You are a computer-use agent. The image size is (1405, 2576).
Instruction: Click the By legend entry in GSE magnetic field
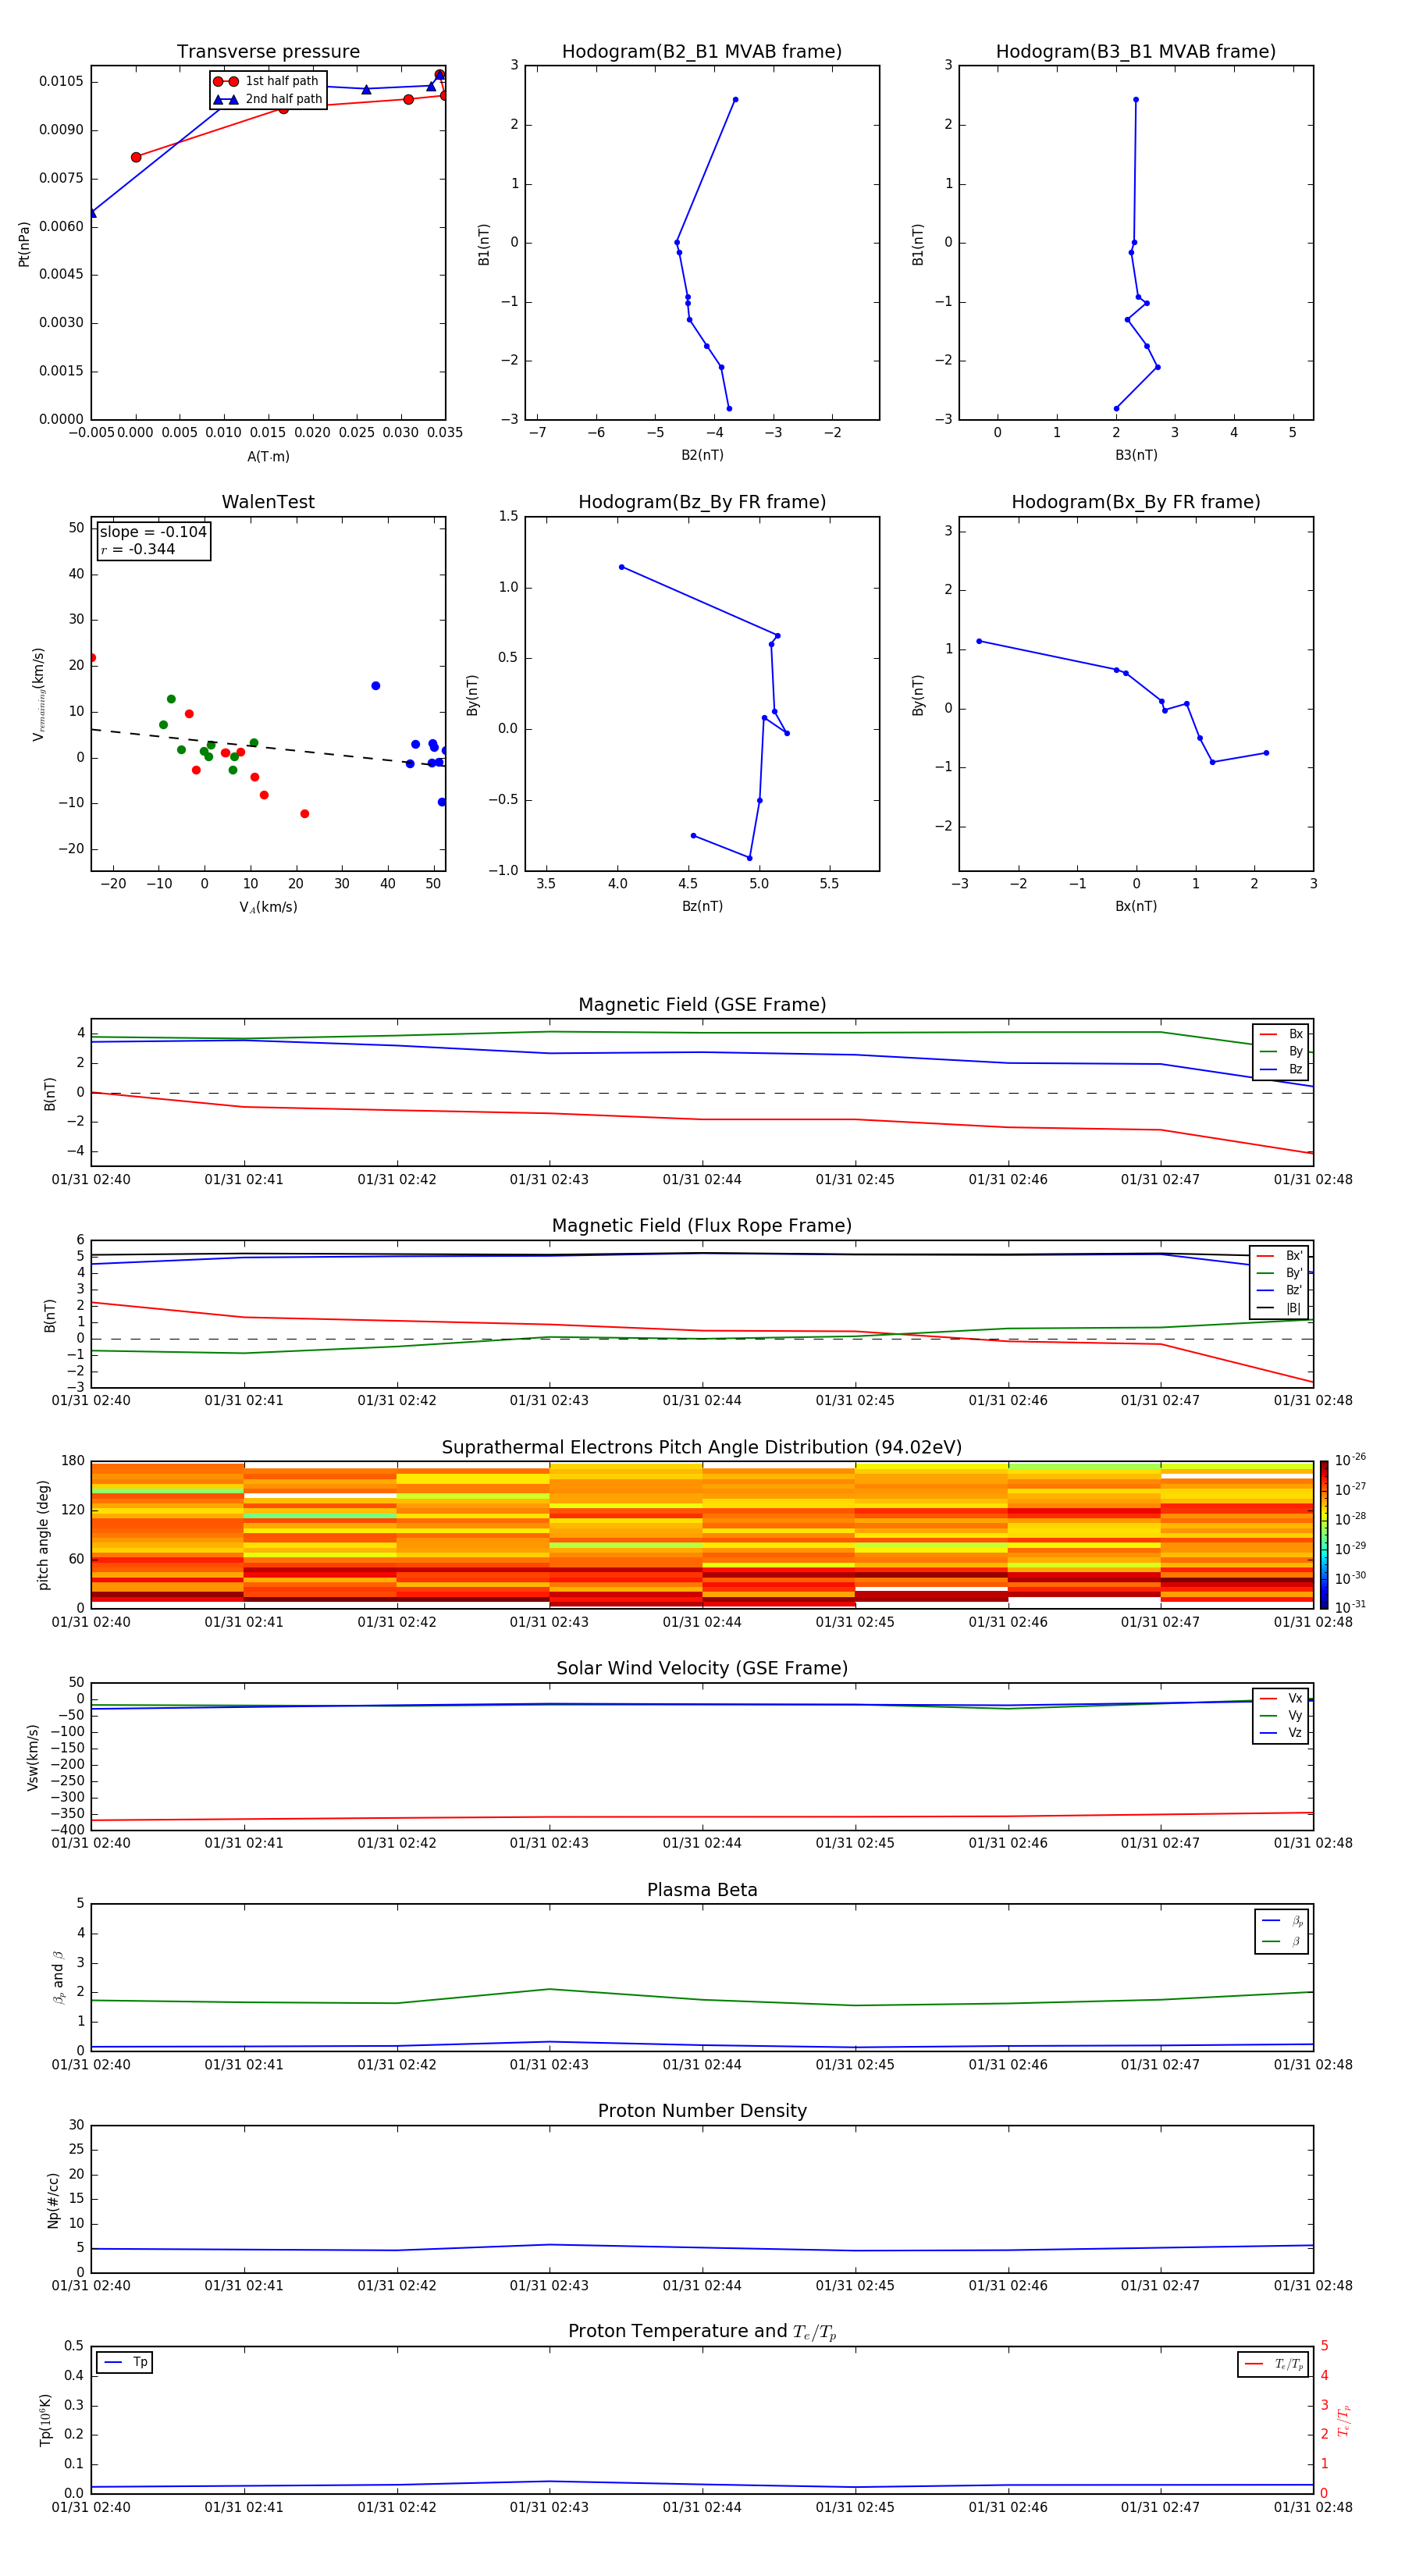(x=1281, y=1051)
